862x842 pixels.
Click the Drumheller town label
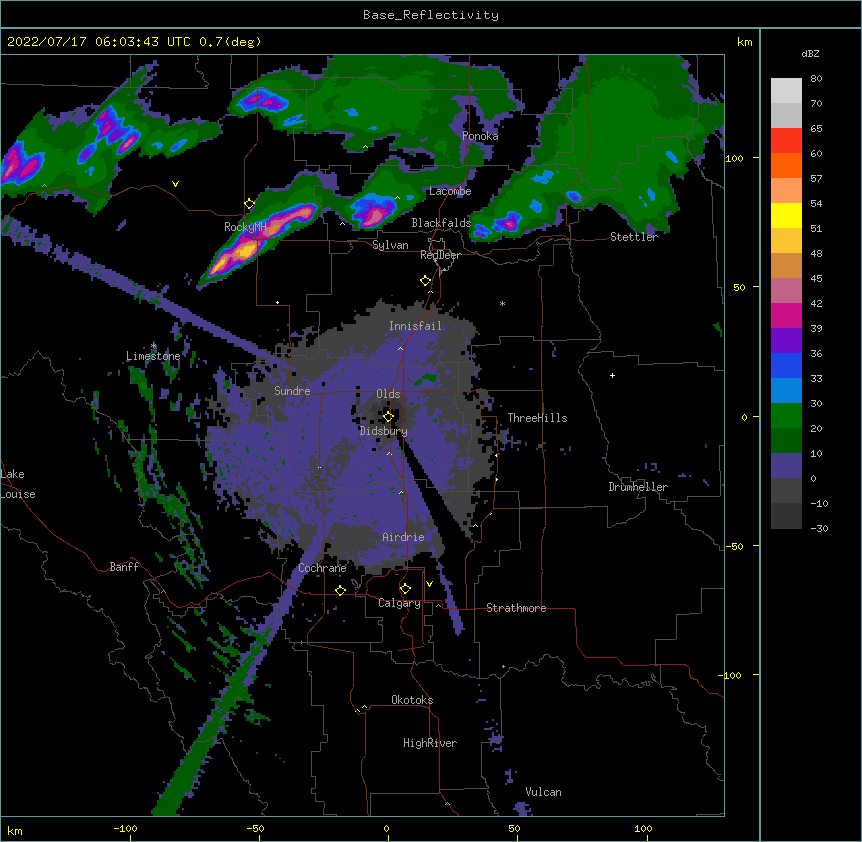[x=638, y=487]
